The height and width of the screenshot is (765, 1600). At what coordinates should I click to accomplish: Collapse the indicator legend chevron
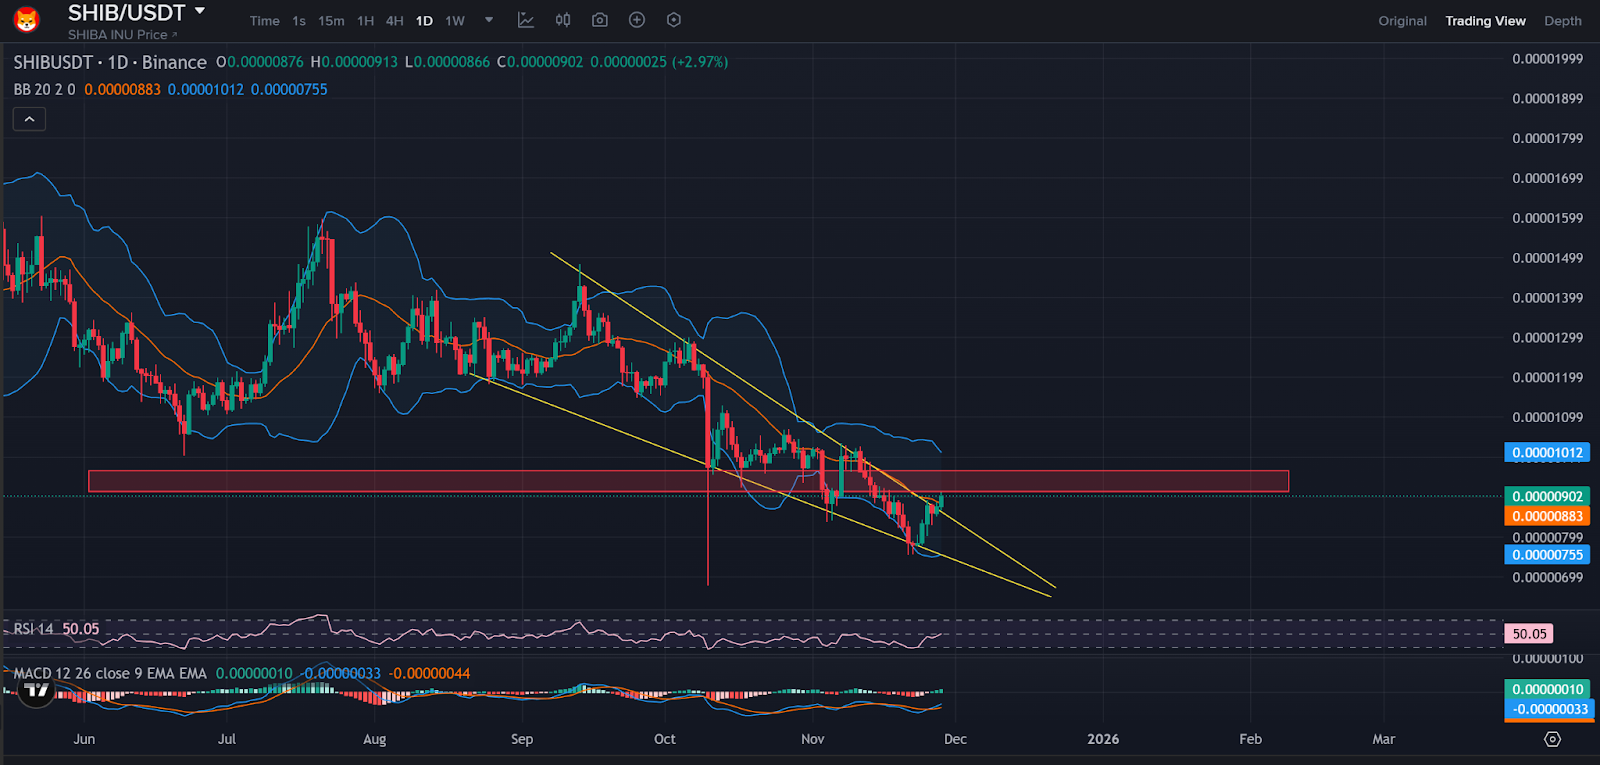[29, 119]
